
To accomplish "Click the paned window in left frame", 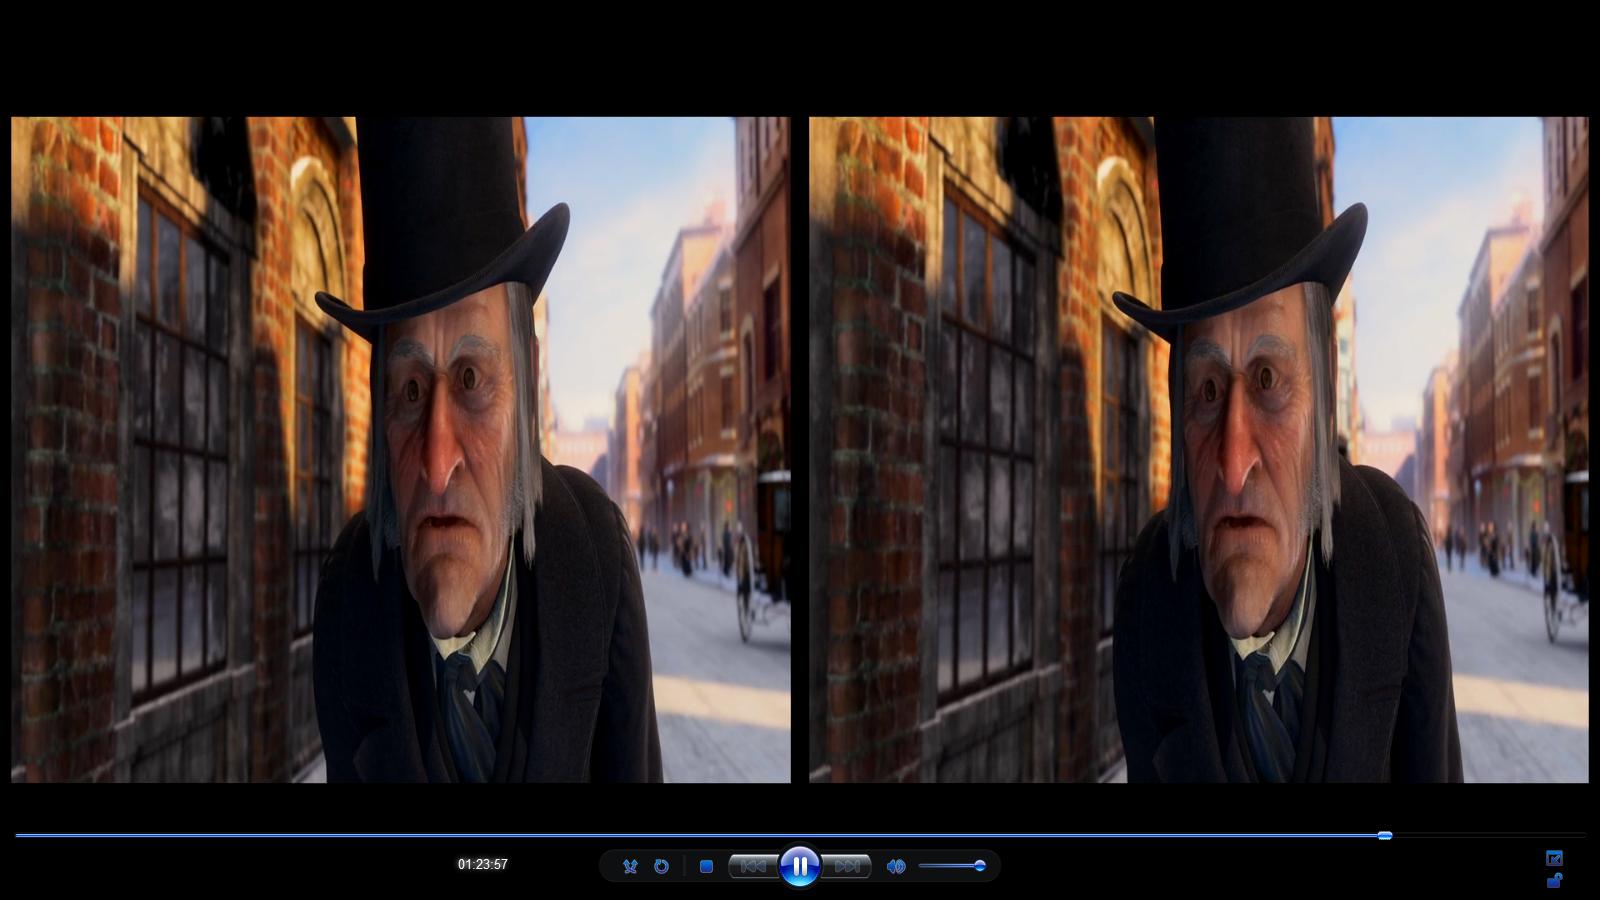I will coord(180,440).
